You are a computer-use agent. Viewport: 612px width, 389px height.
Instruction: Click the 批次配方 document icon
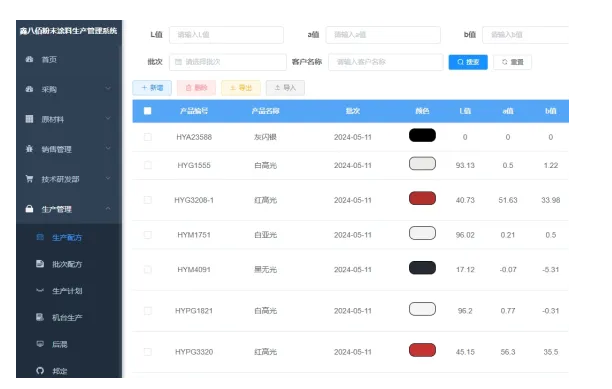[40, 264]
